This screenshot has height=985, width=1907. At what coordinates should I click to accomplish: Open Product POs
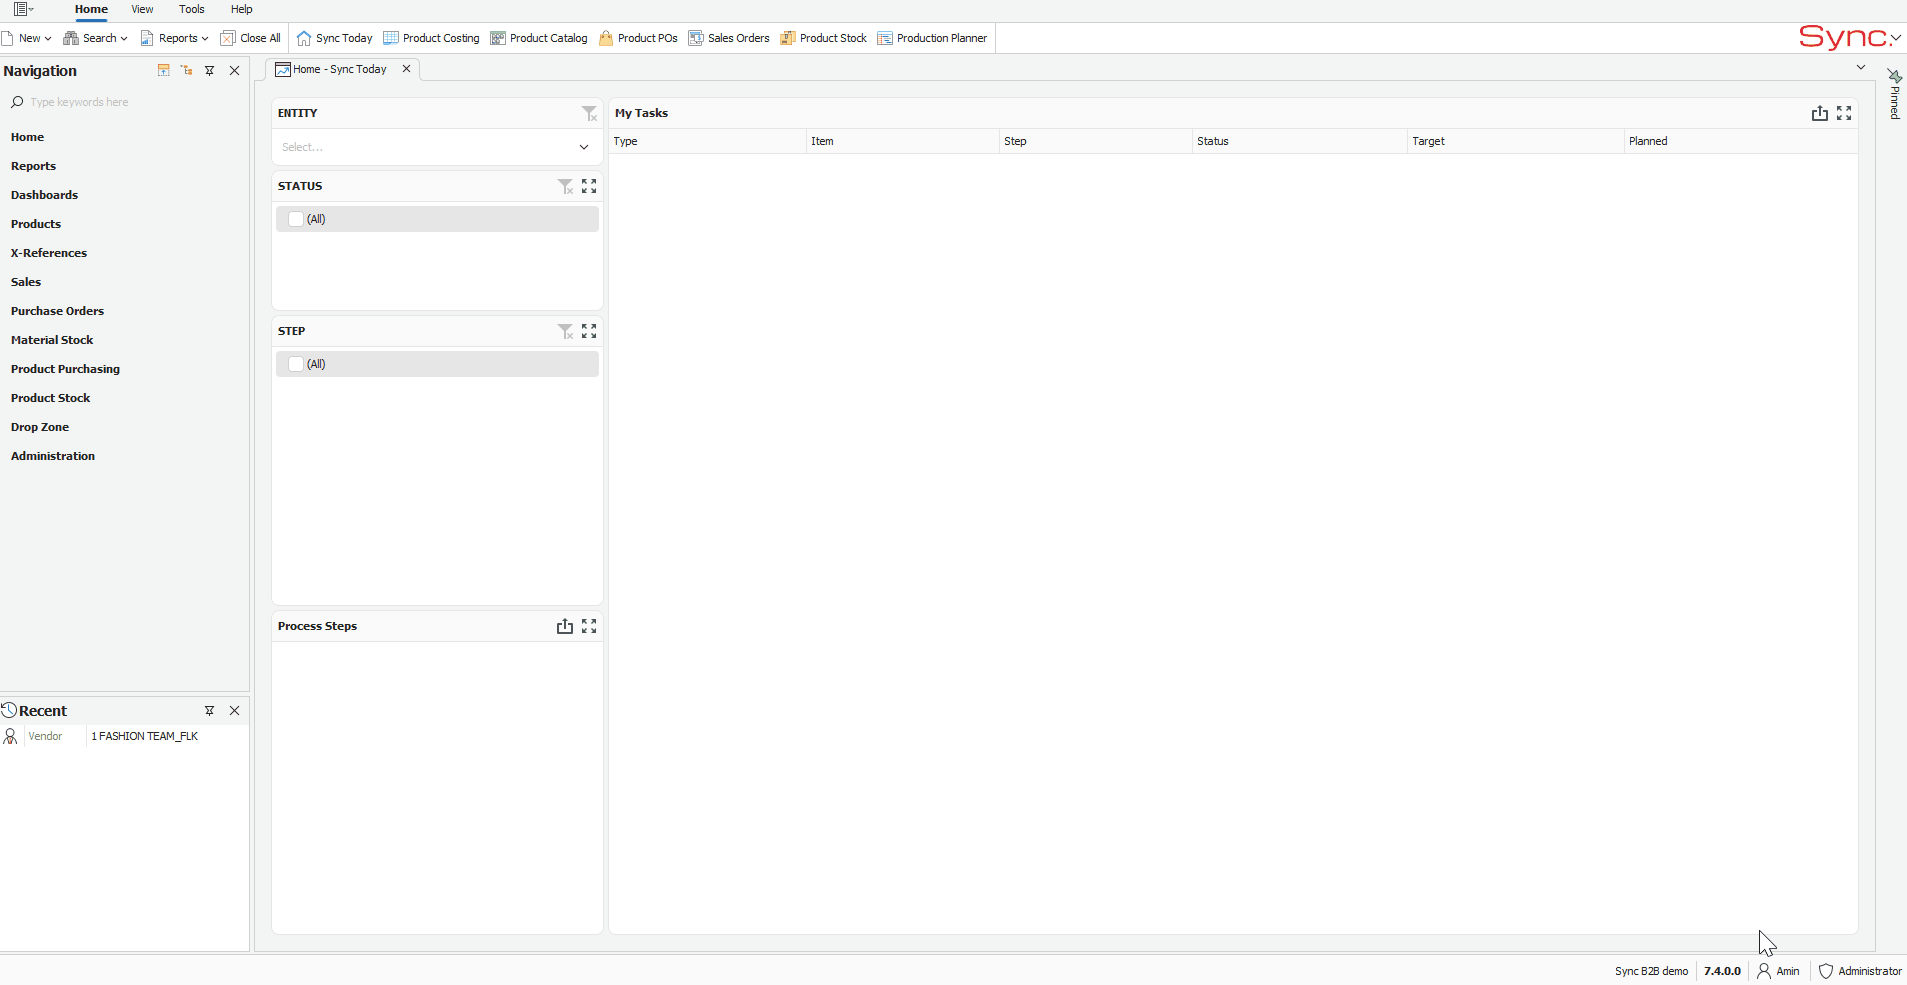pos(638,38)
